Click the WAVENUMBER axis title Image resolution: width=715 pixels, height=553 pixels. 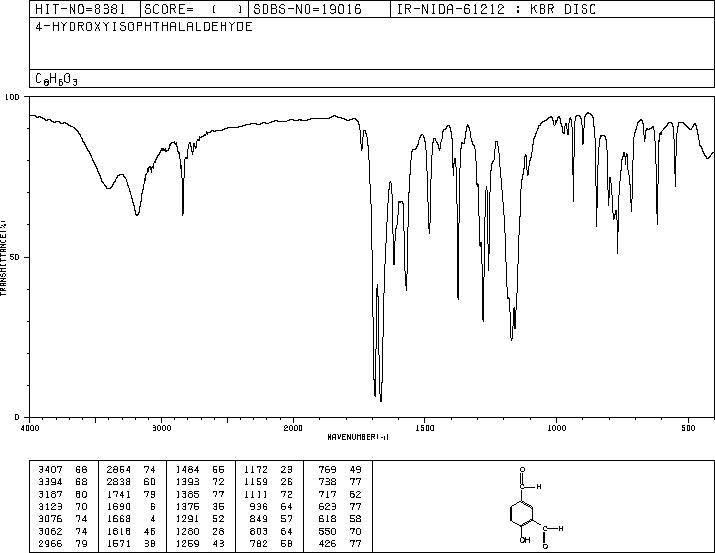(358, 437)
